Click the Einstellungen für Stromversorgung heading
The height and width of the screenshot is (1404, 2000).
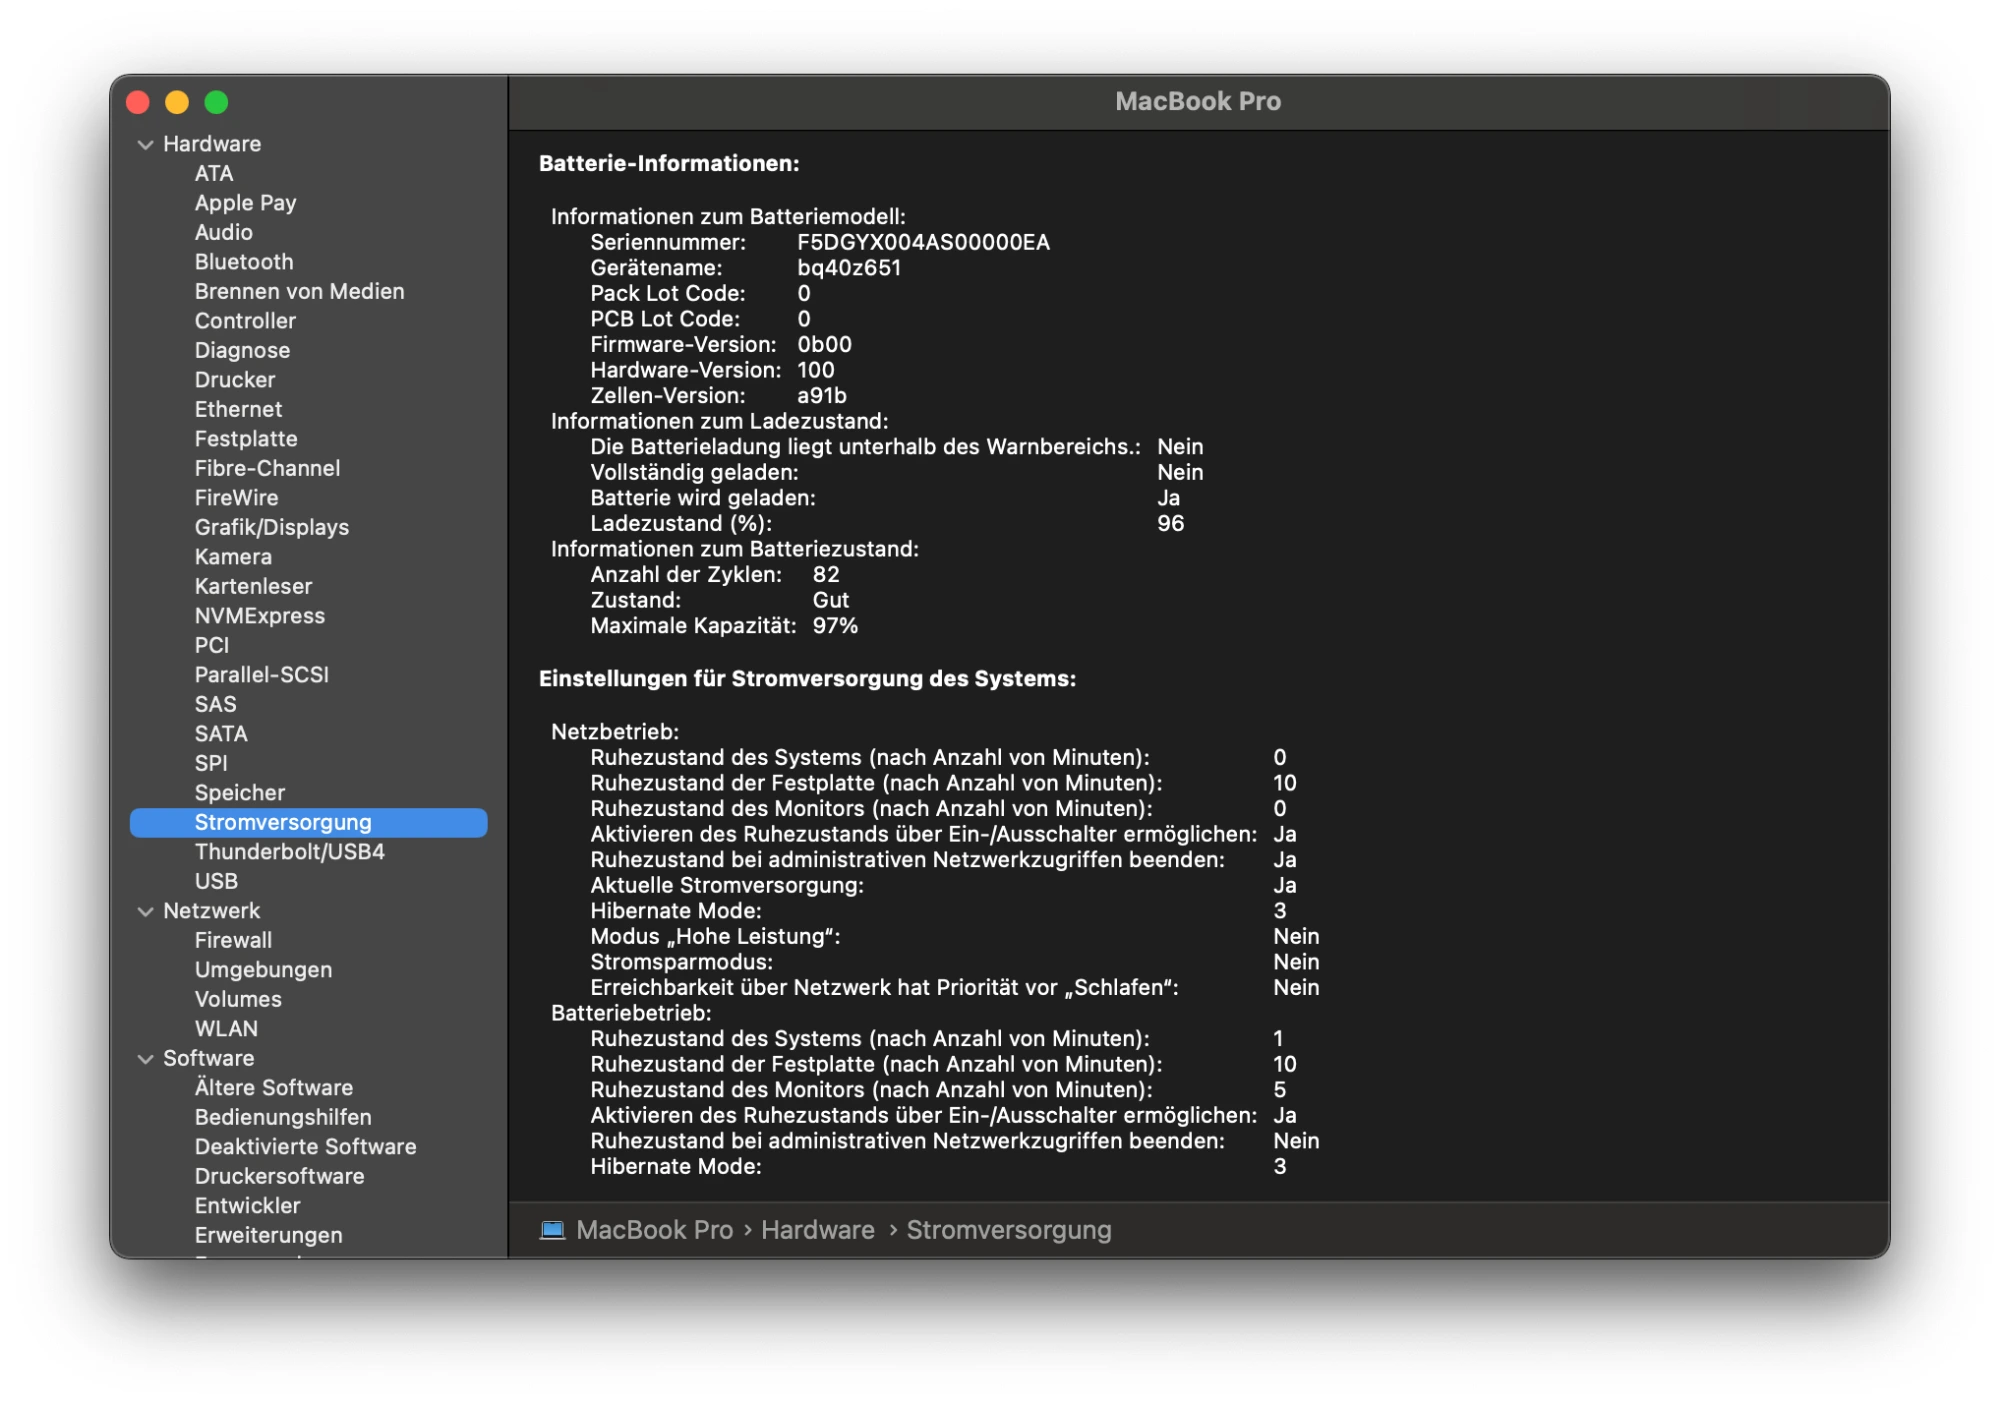(x=807, y=678)
